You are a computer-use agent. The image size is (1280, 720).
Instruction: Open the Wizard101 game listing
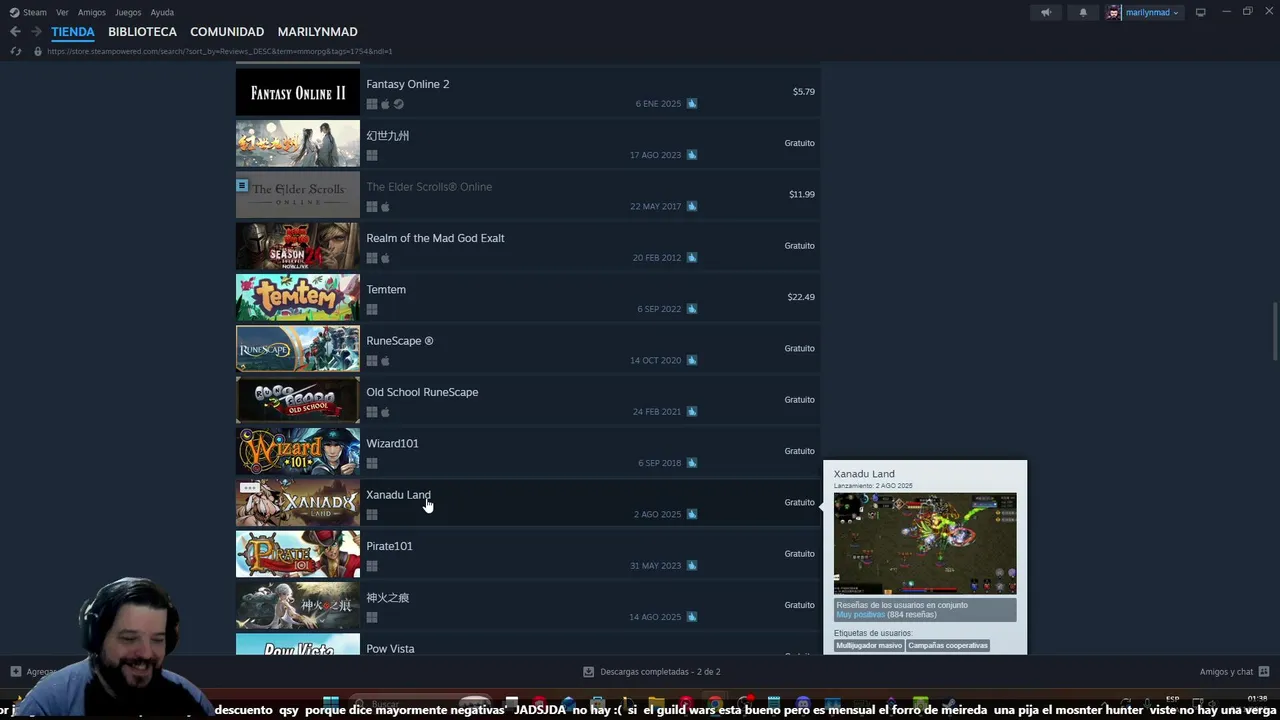528,451
